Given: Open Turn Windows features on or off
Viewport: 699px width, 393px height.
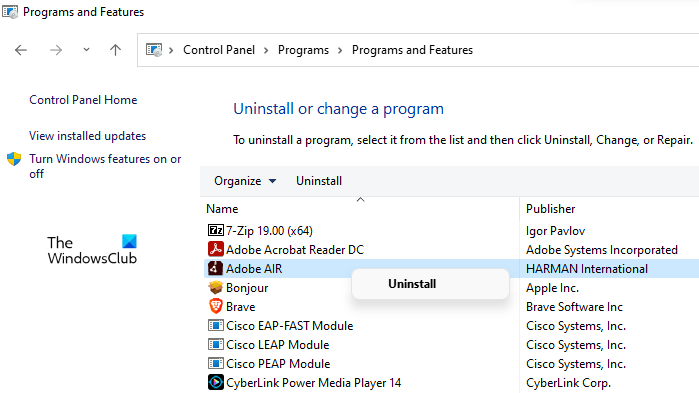Looking at the screenshot, I should click(x=105, y=166).
